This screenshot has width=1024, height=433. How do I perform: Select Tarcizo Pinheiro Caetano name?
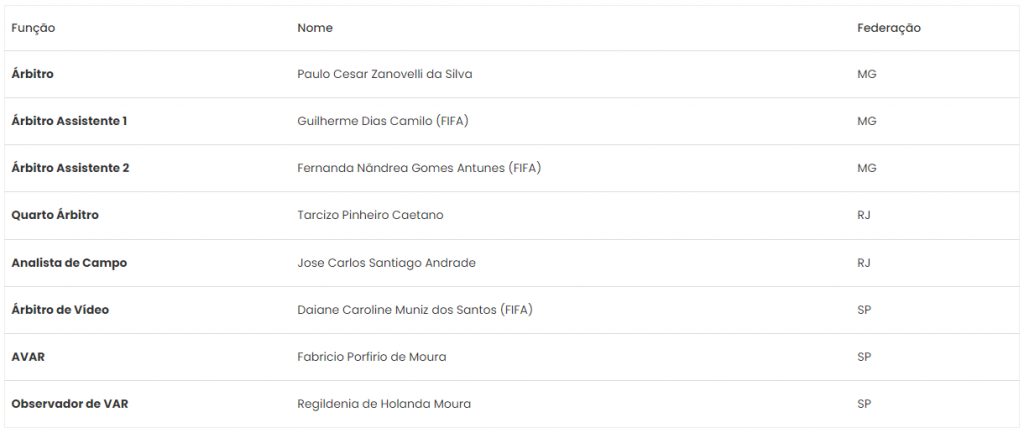(370, 216)
